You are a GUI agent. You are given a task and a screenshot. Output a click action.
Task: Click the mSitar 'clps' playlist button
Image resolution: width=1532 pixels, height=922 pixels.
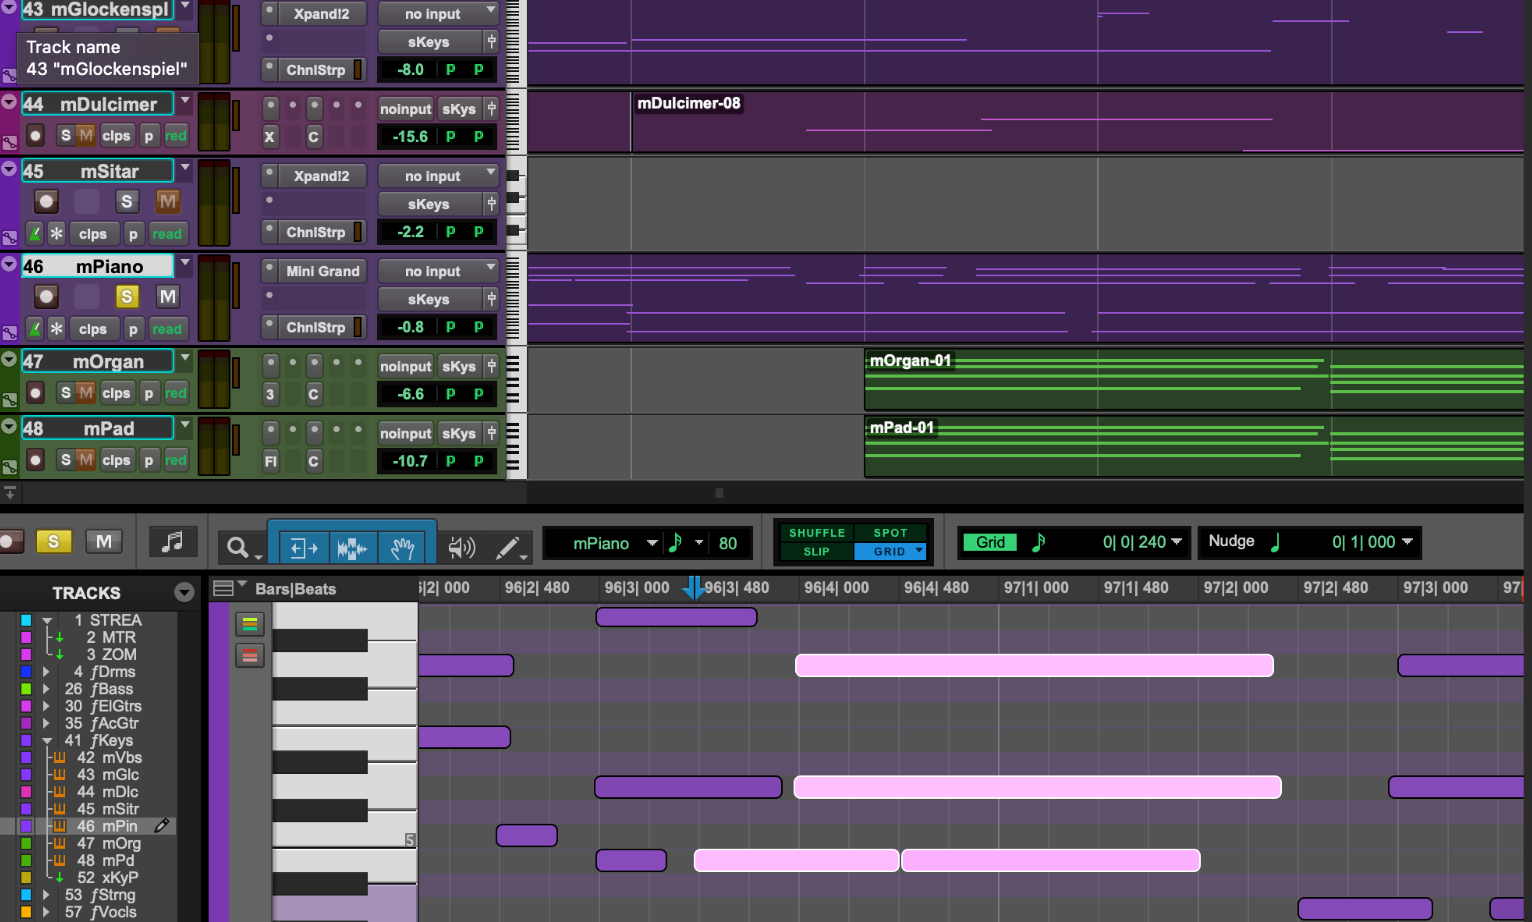tap(93, 234)
